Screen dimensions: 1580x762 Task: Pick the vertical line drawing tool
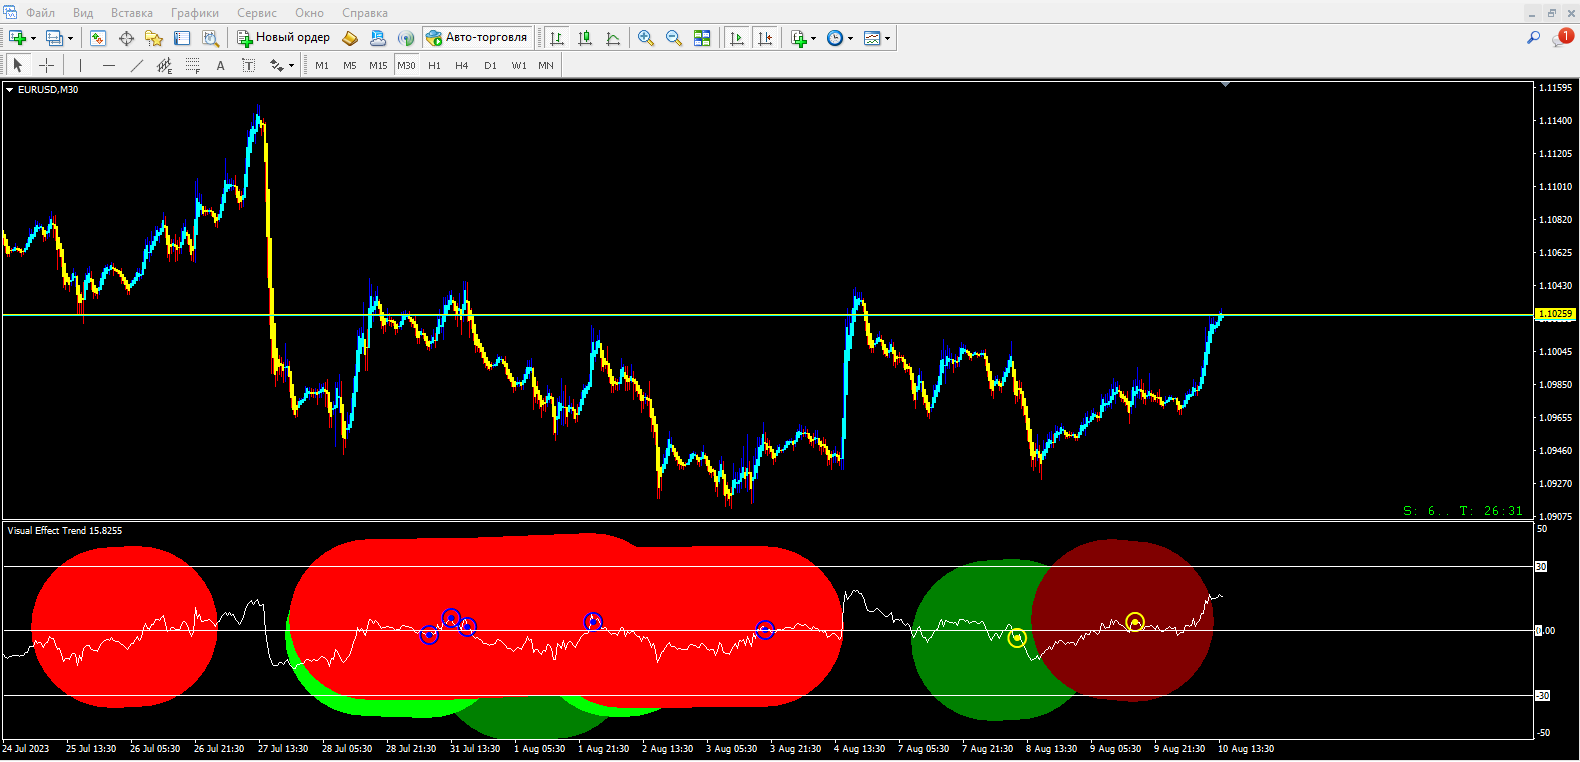tap(80, 65)
